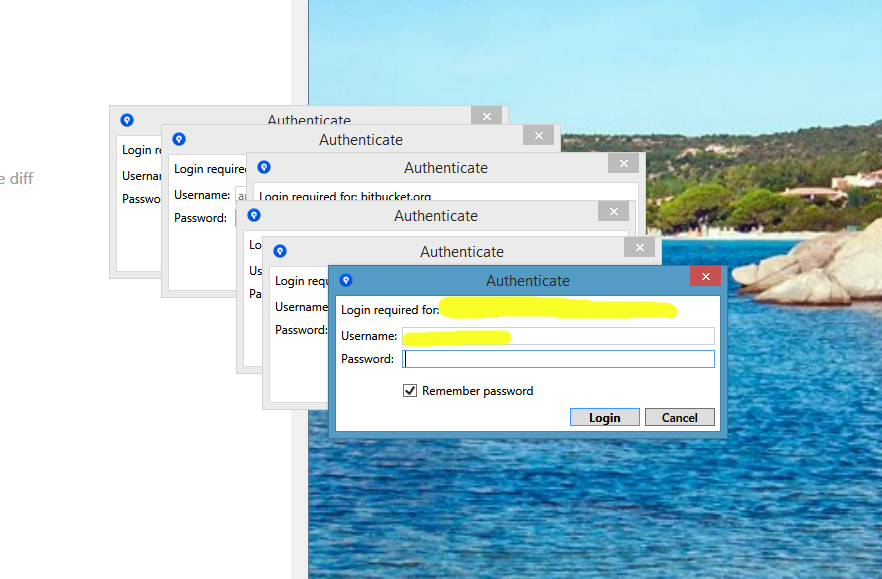
Task: Click the empty Password field on the front dialog
Action: 557,358
